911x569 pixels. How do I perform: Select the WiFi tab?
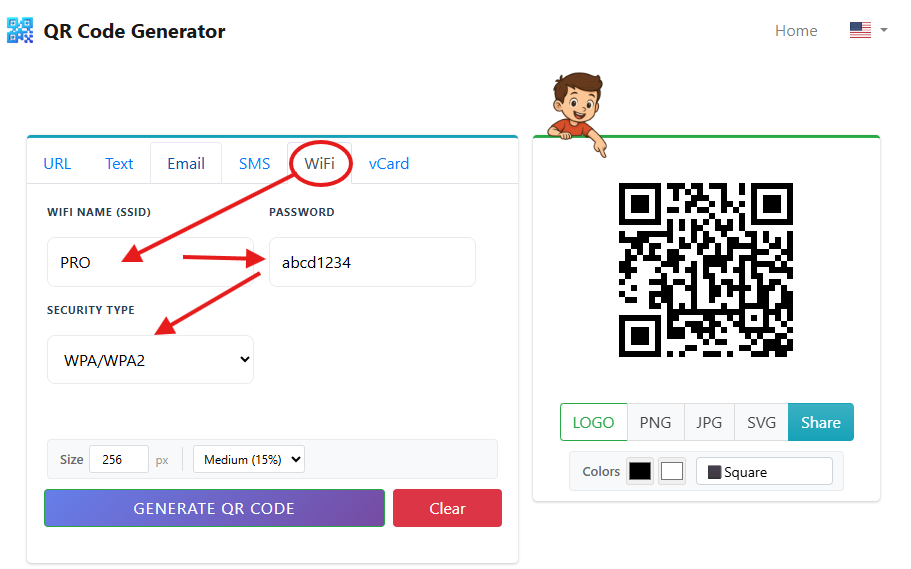click(320, 163)
